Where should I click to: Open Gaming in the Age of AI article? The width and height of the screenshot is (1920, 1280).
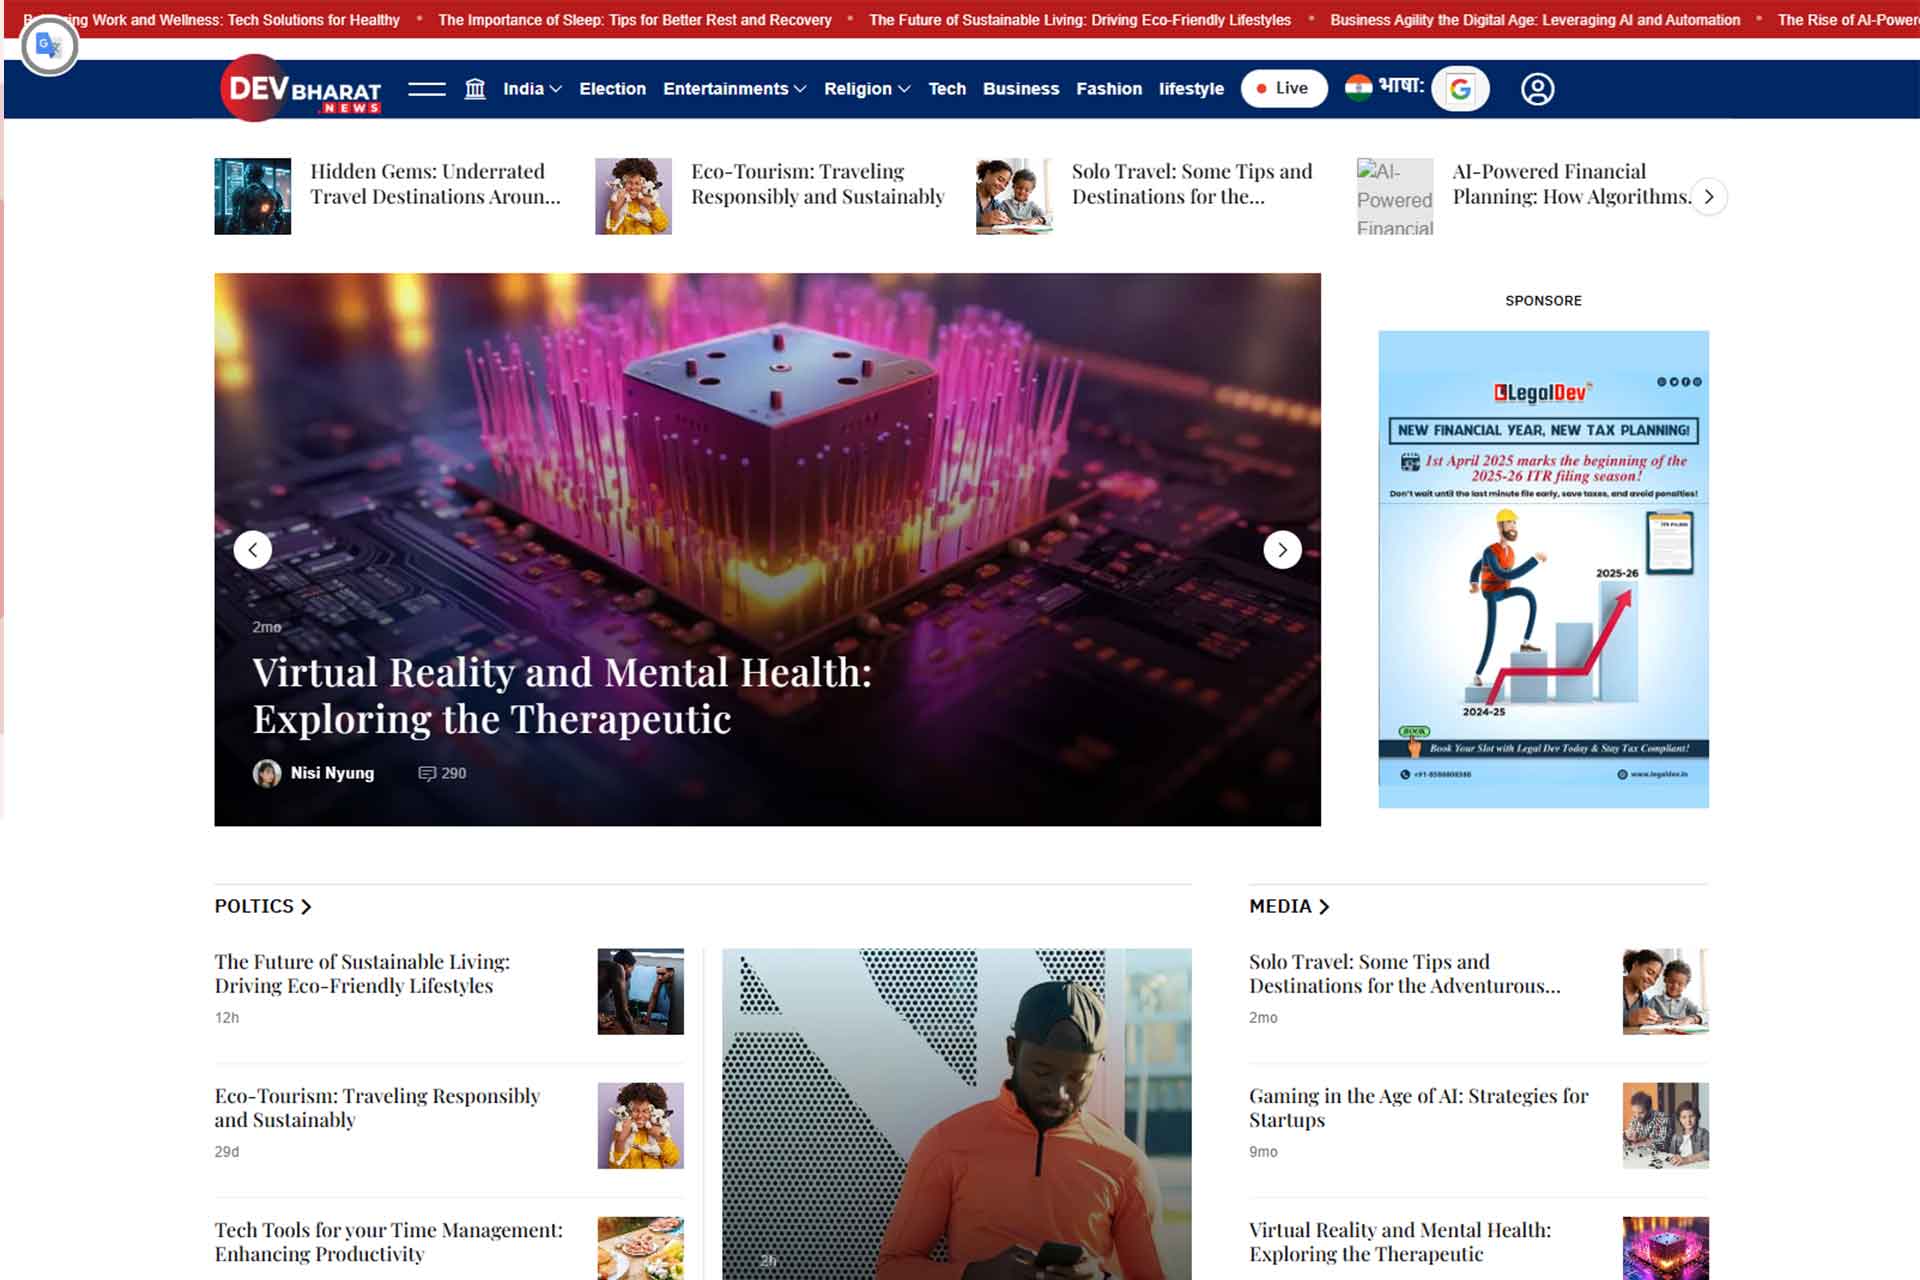(1418, 1108)
